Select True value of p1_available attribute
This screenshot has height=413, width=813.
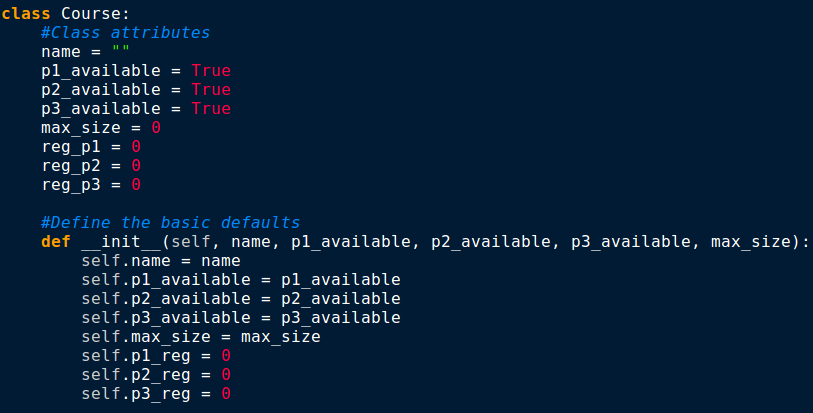coord(211,70)
